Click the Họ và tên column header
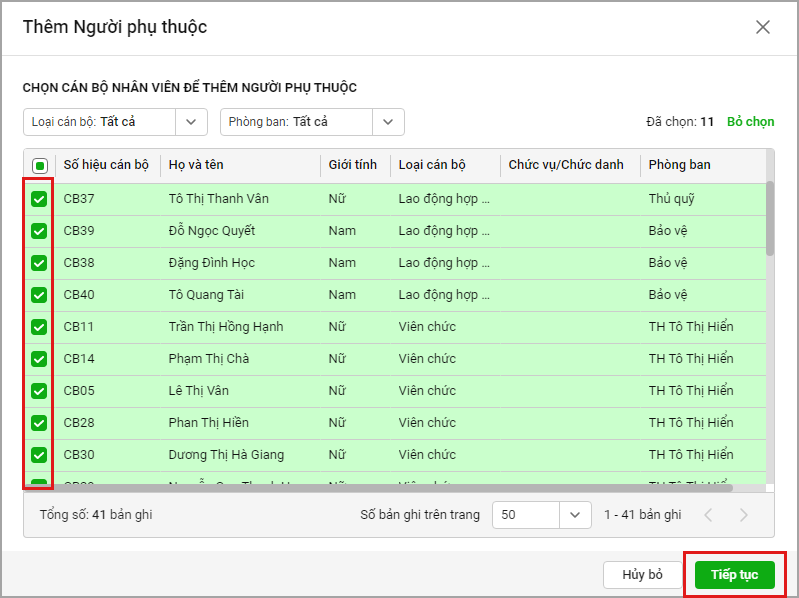Viewport: 799px width, 598px height. pyautogui.click(x=196, y=165)
